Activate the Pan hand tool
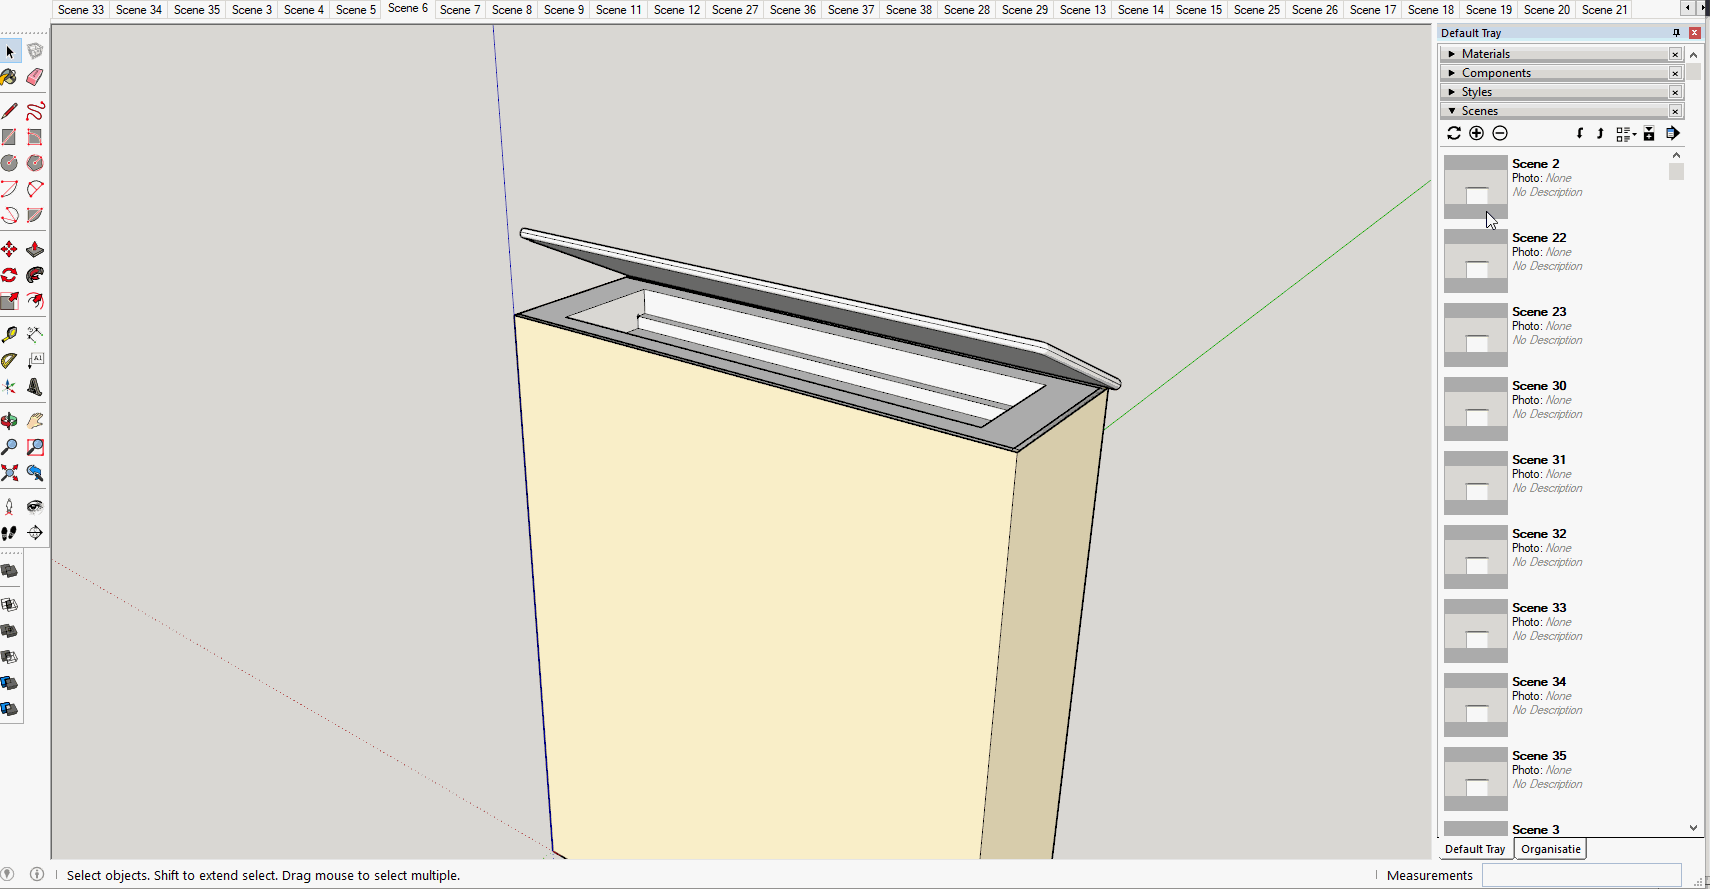Image resolution: width=1710 pixels, height=889 pixels. click(35, 421)
